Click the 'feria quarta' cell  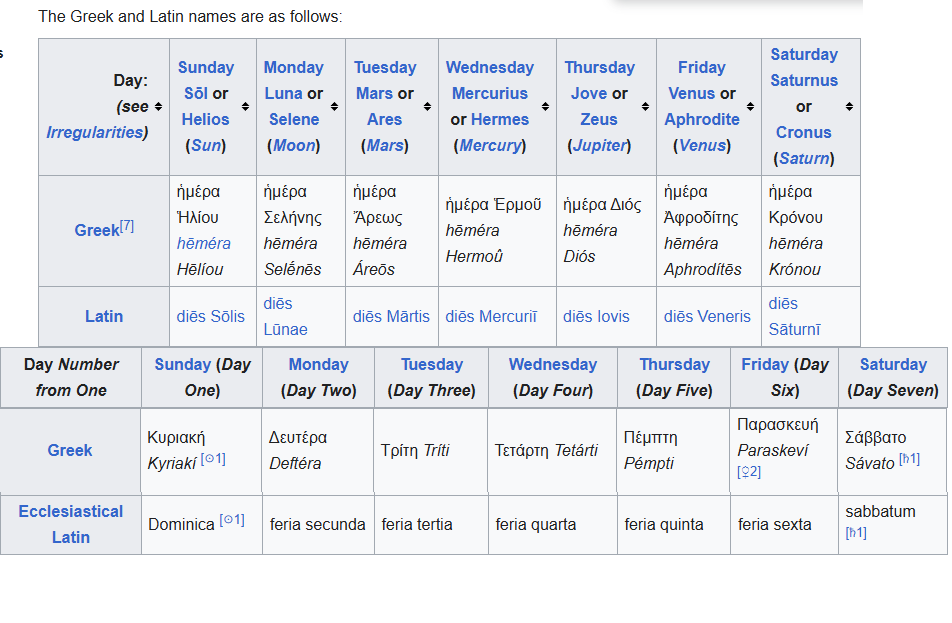pos(553,525)
